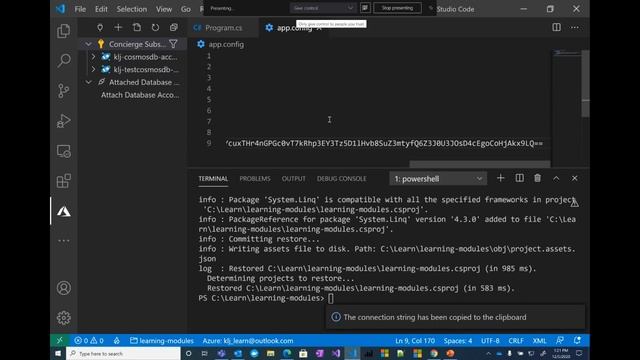640x360 pixels.
Task: Open the Go menu
Action: (x=186, y=9)
